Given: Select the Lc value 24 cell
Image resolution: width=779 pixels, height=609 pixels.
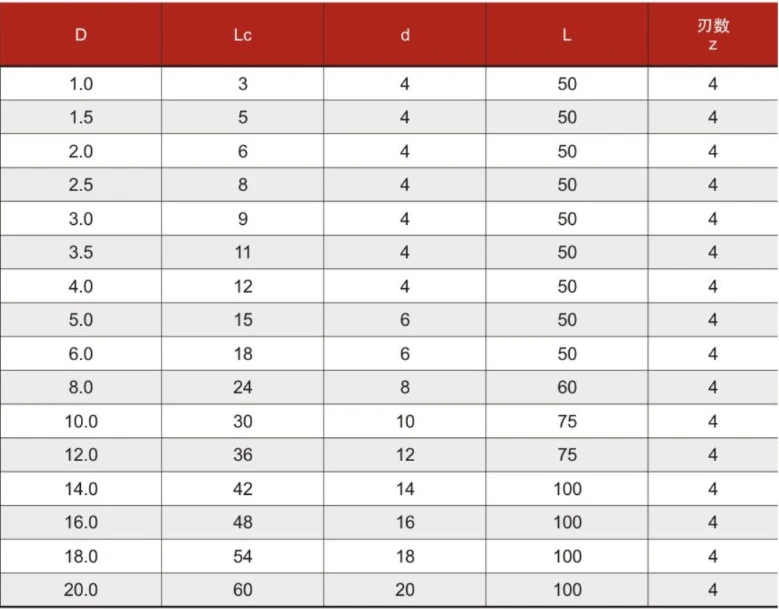Looking at the screenshot, I should 242,387.
